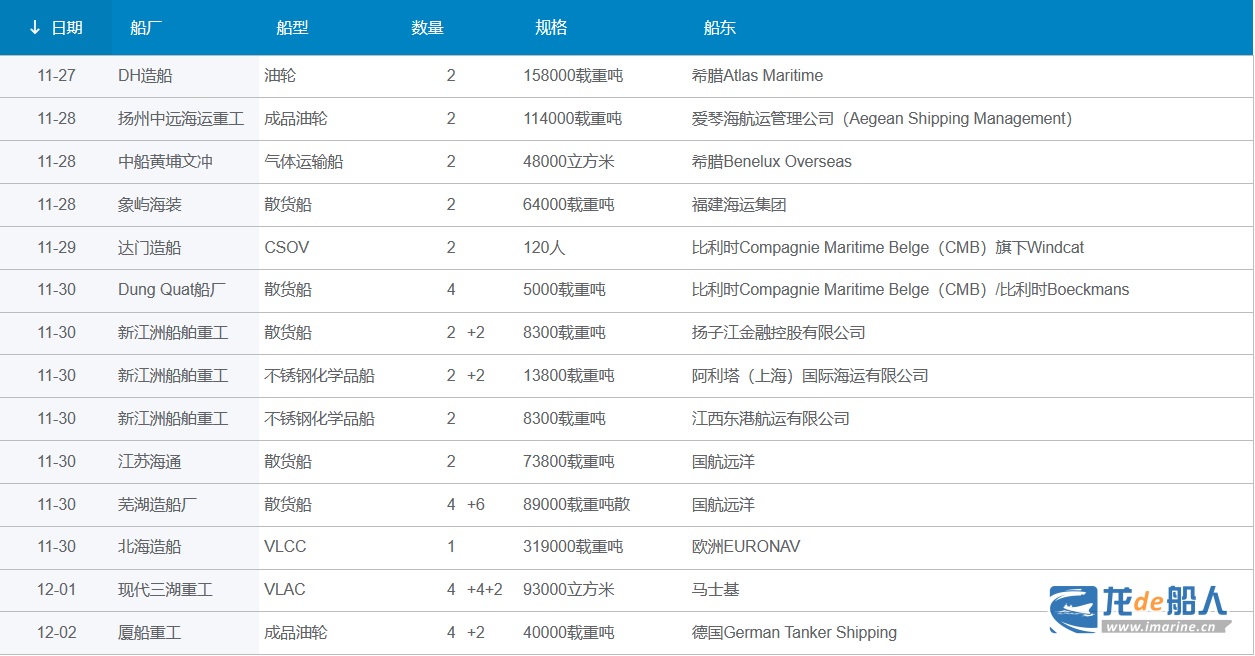Select owner 阿利塔（上海）国际海运有限公司
Image resolution: width=1255 pixels, height=656 pixels.
pyautogui.click(x=810, y=376)
